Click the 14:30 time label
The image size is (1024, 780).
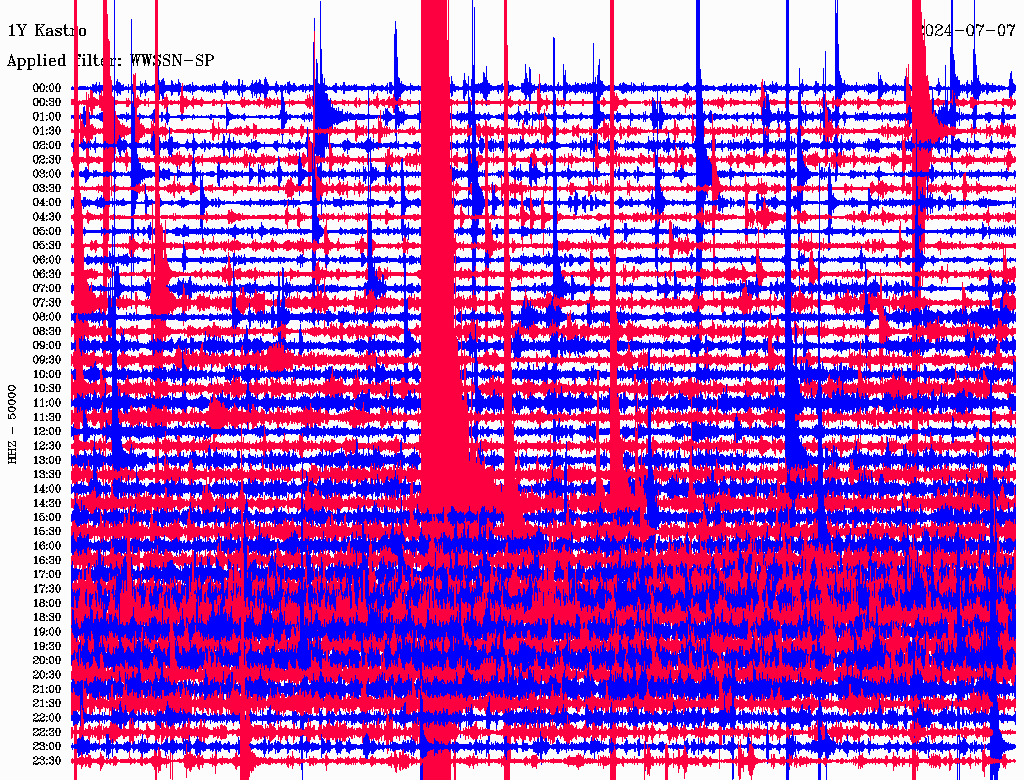[47, 503]
